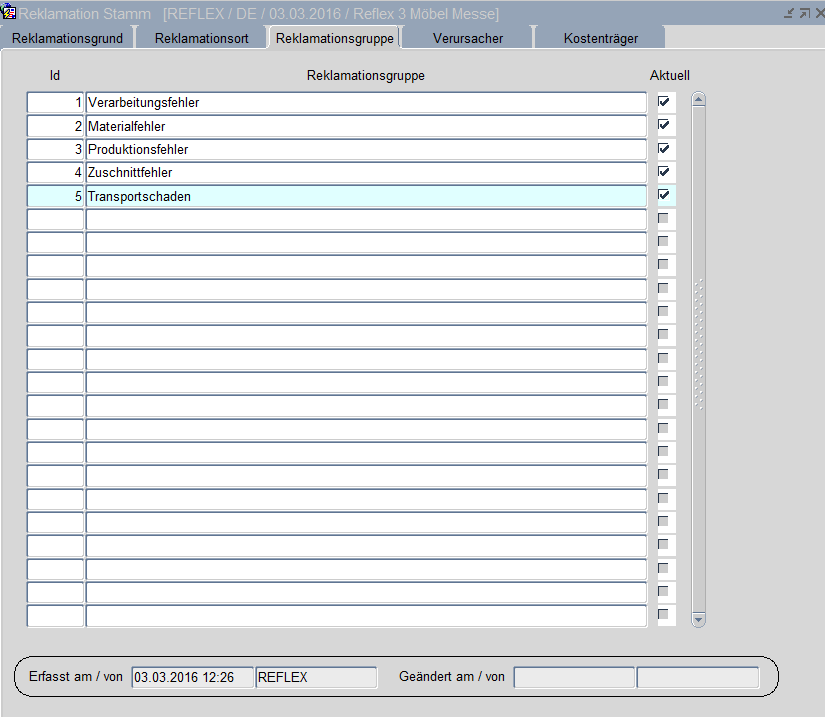
Task: Click the first empty Reklamationsgruppe row
Action: 366,219
